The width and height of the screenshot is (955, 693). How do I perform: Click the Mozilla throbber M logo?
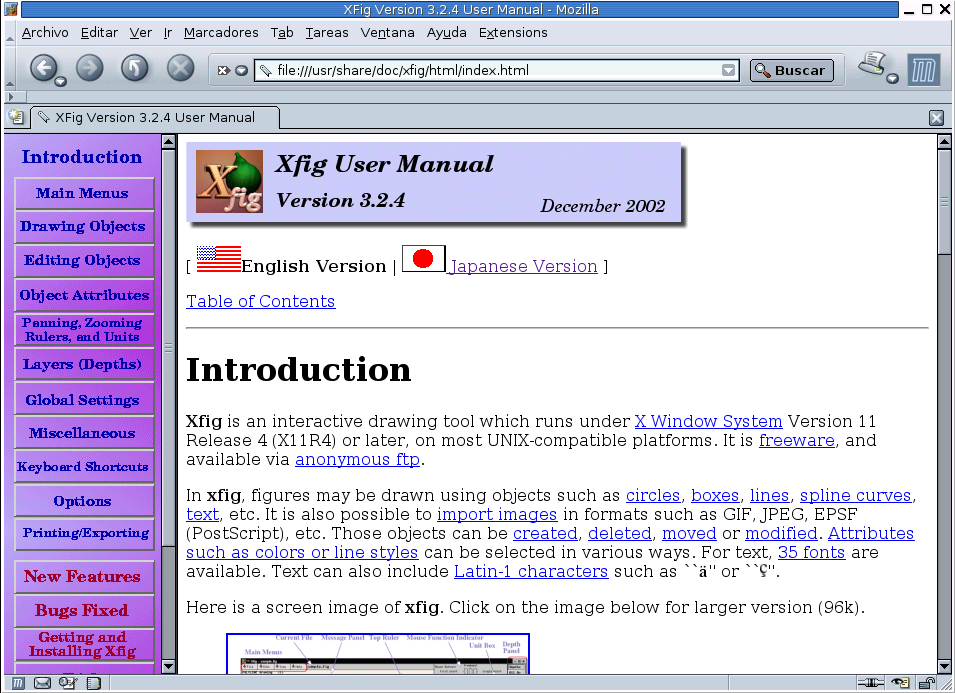(923, 70)
